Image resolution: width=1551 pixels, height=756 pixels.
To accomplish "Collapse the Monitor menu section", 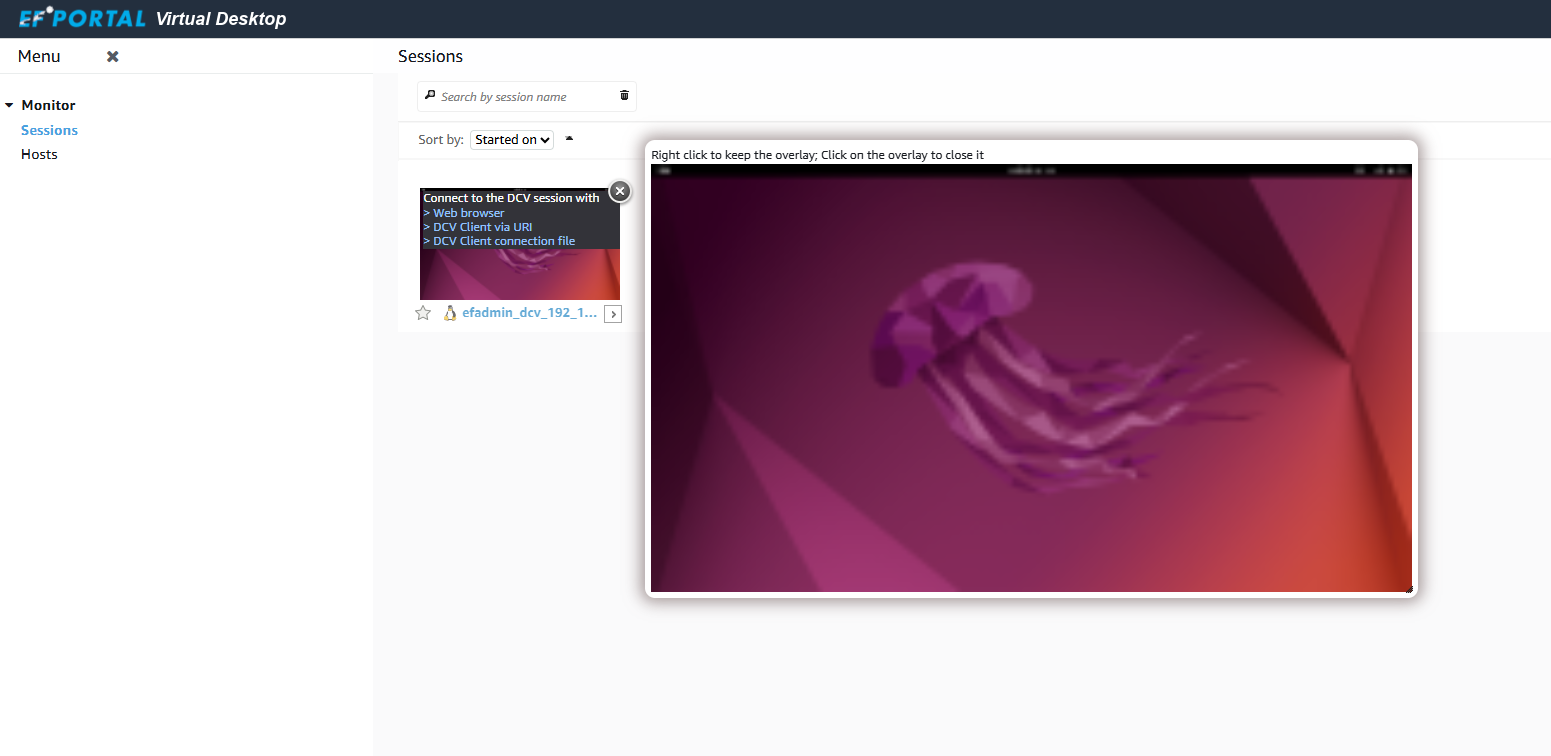I will [x=9, y=105].
